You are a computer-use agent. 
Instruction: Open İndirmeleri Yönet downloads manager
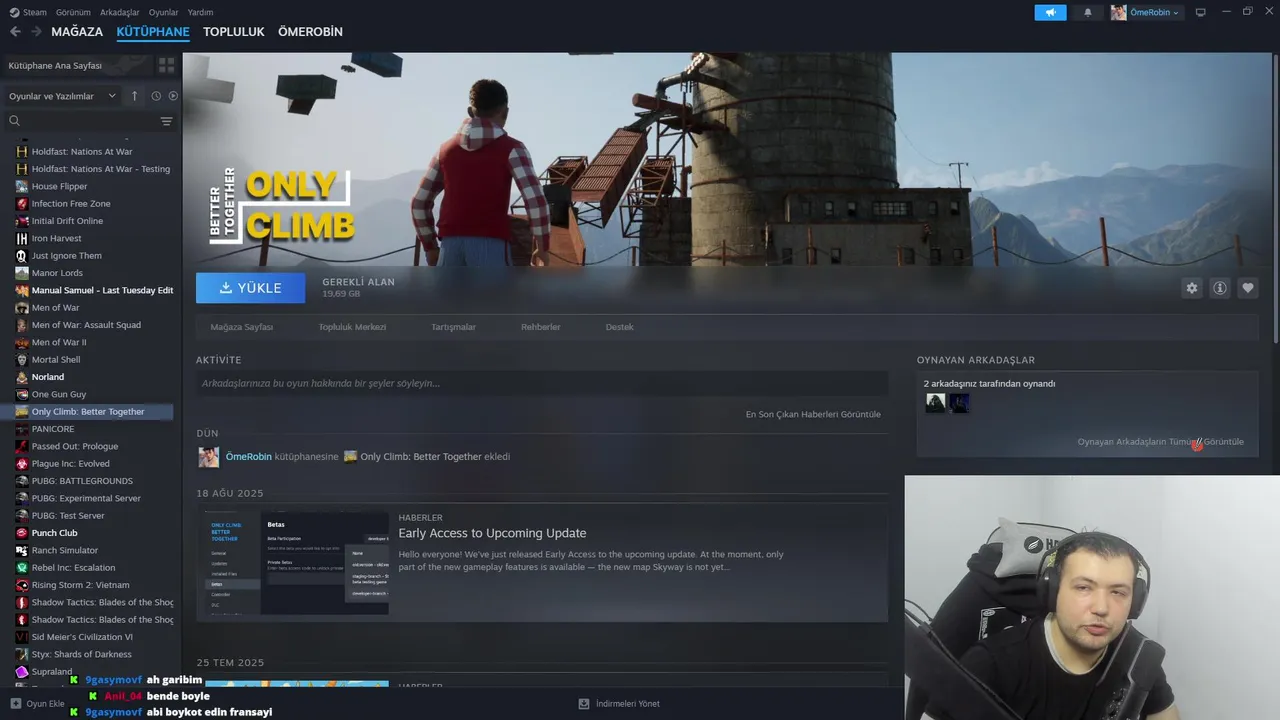point(619,704)
